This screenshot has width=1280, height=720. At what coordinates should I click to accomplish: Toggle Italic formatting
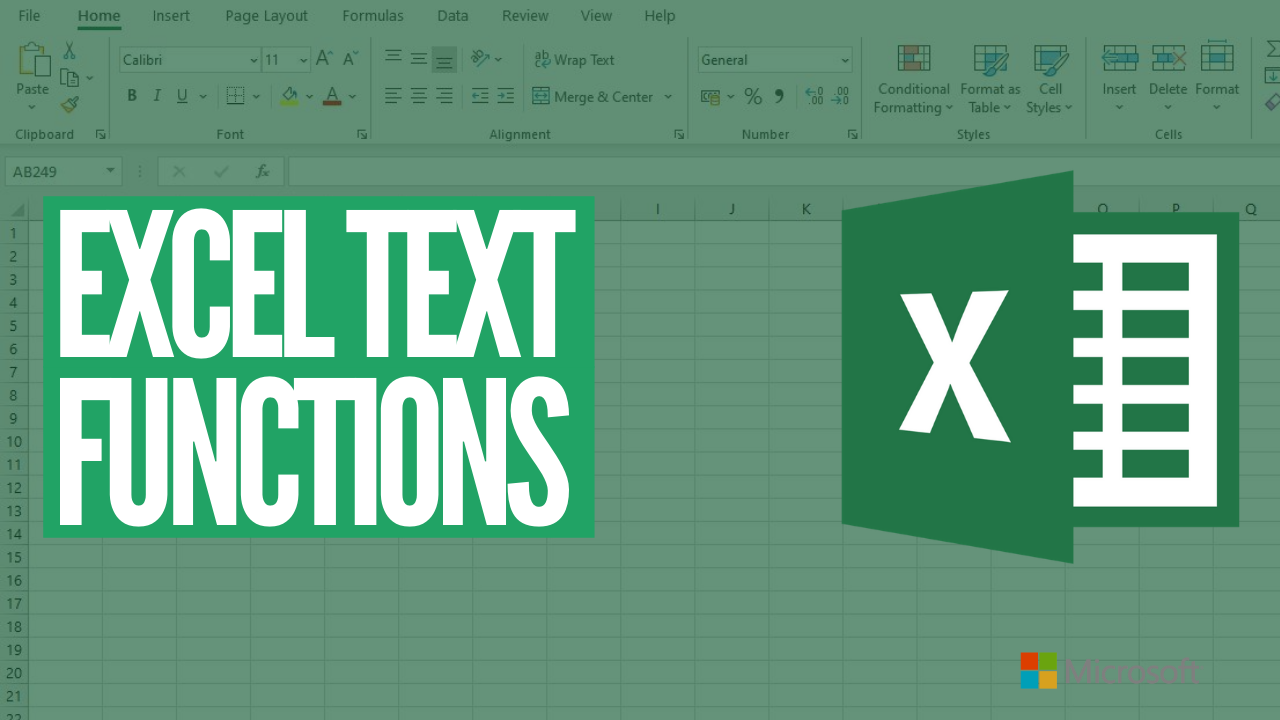pyautogui.click(x=157, y=97)
